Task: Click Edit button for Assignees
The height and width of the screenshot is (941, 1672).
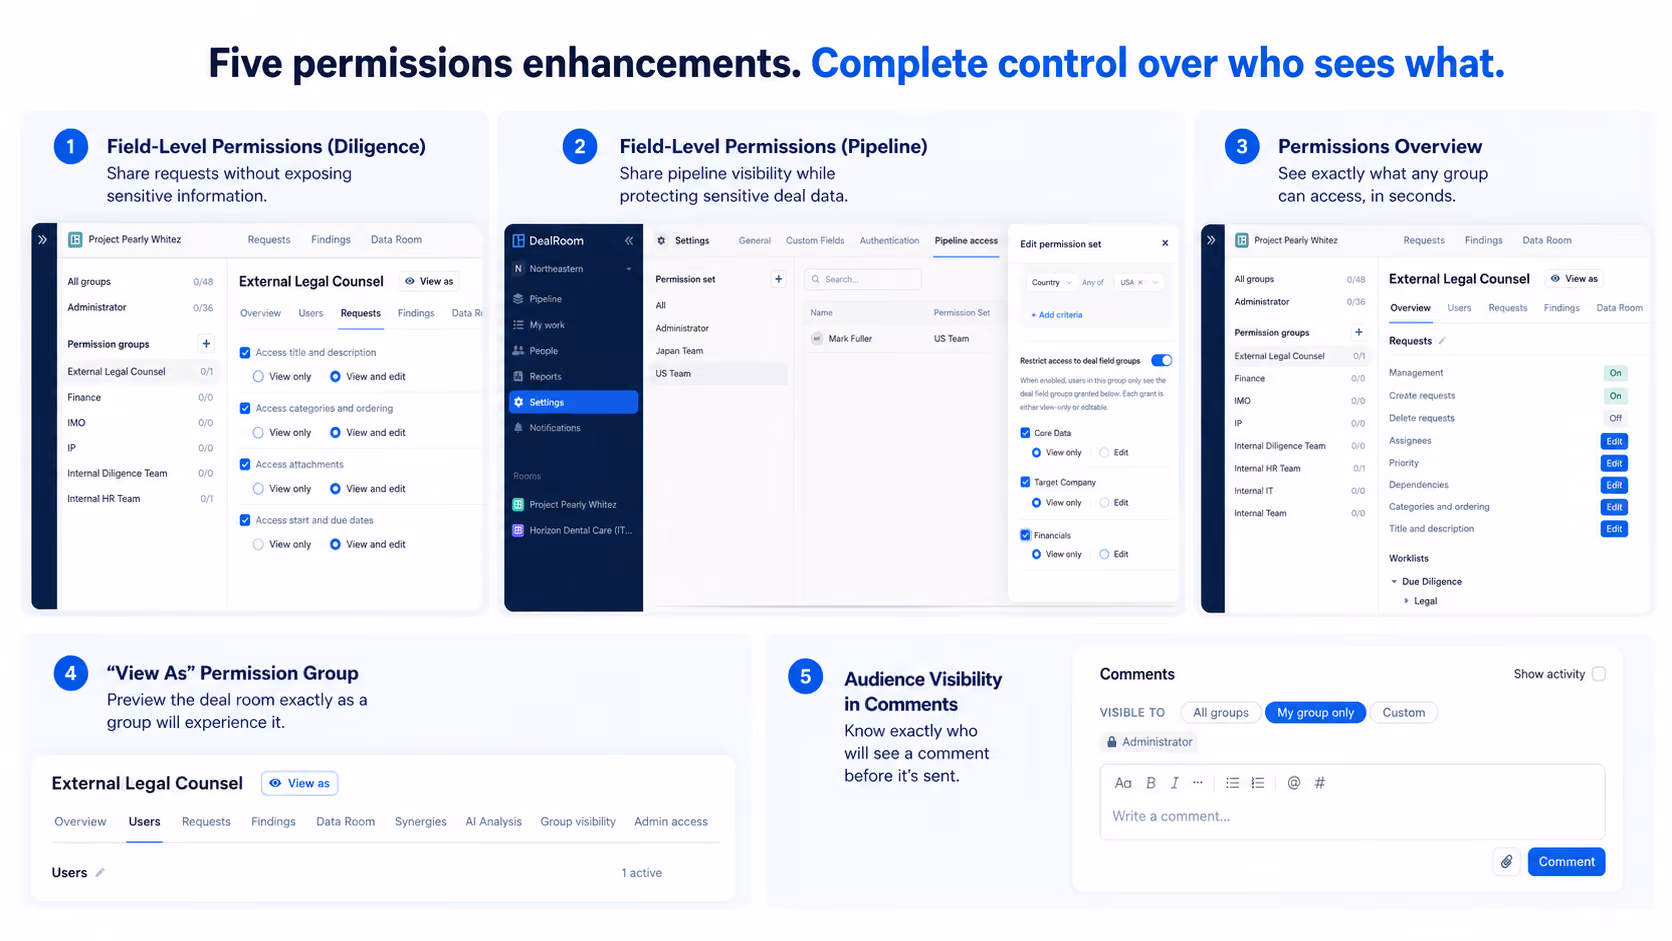Action: pyautogui.click(x=1614, y=441)
